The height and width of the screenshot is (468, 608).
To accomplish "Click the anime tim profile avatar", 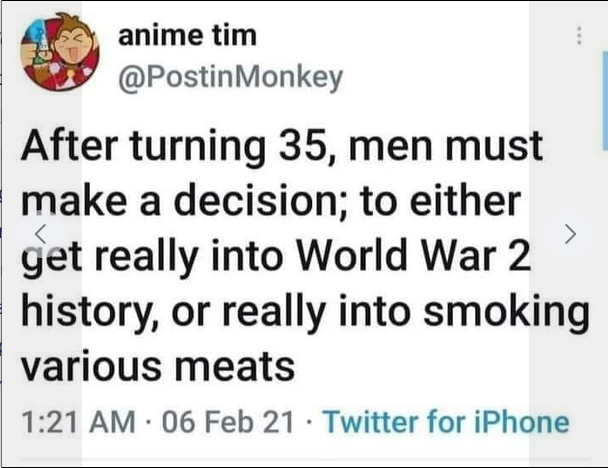I will tap(60, 53).
